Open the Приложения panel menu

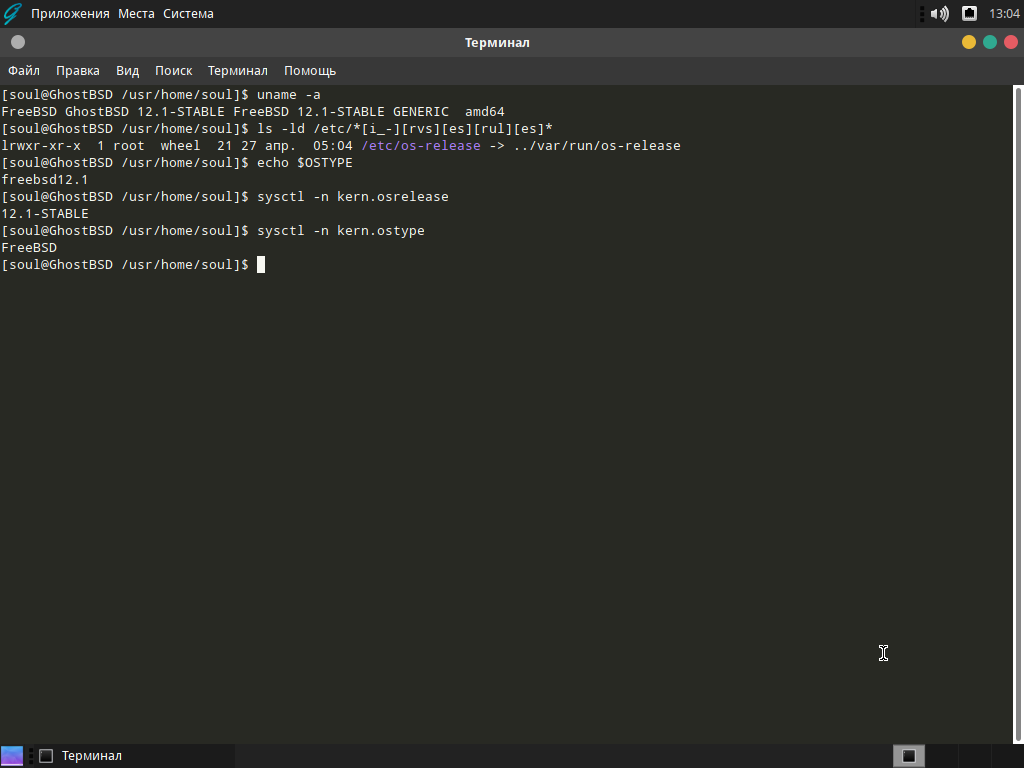pos(70,14)
